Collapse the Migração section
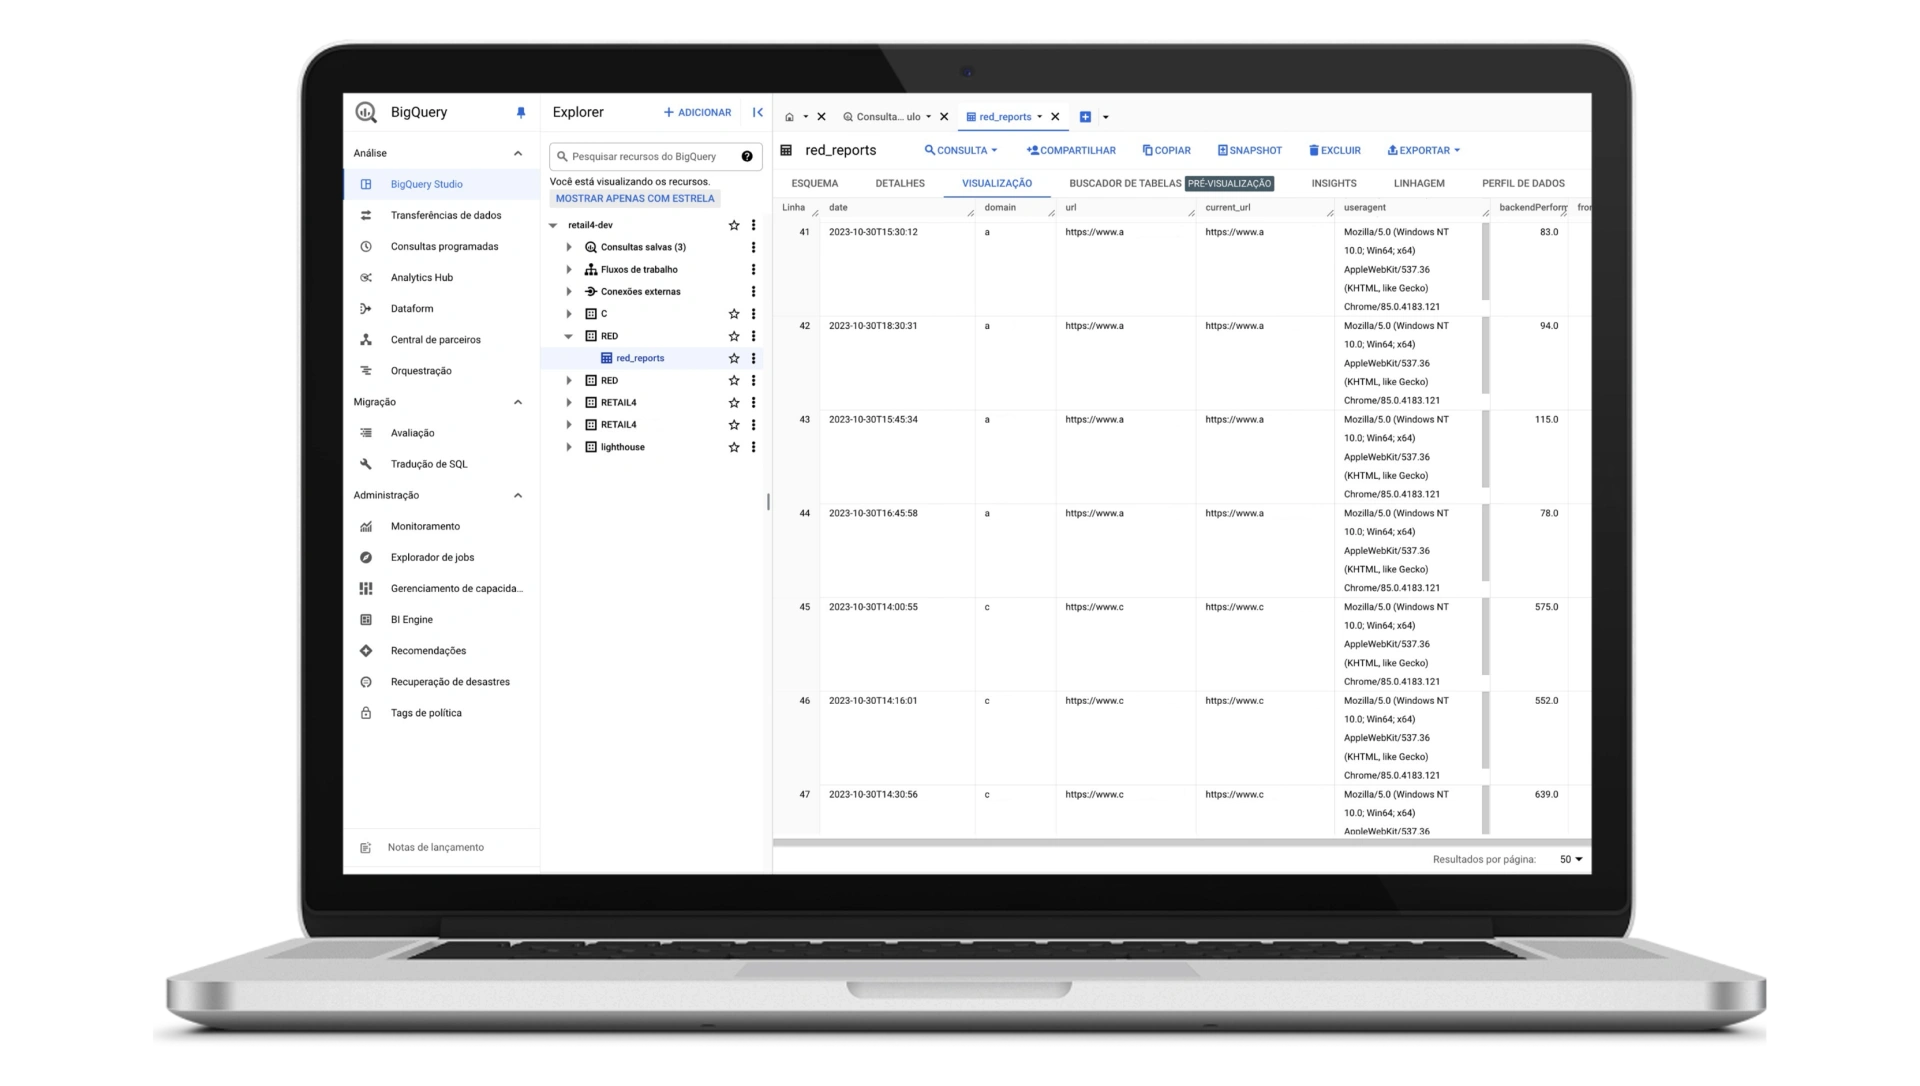 pos(518,402)
